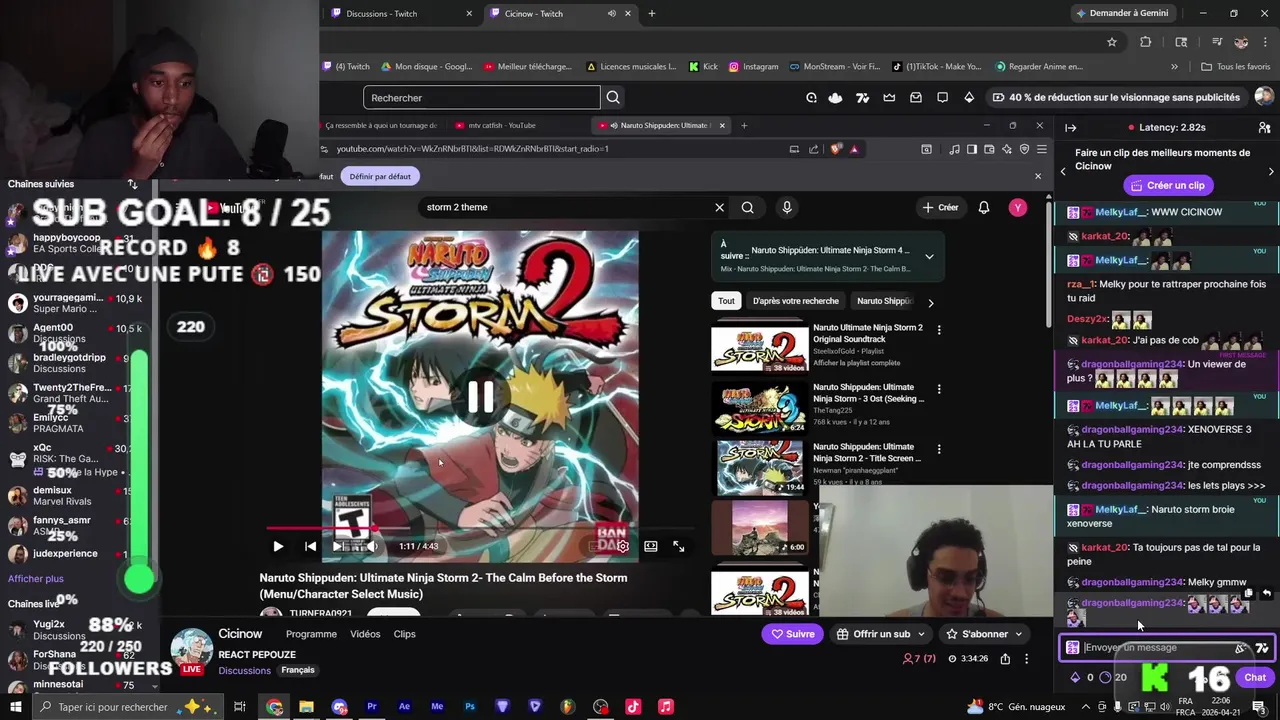Open channel Clips tab

(404, 634)
